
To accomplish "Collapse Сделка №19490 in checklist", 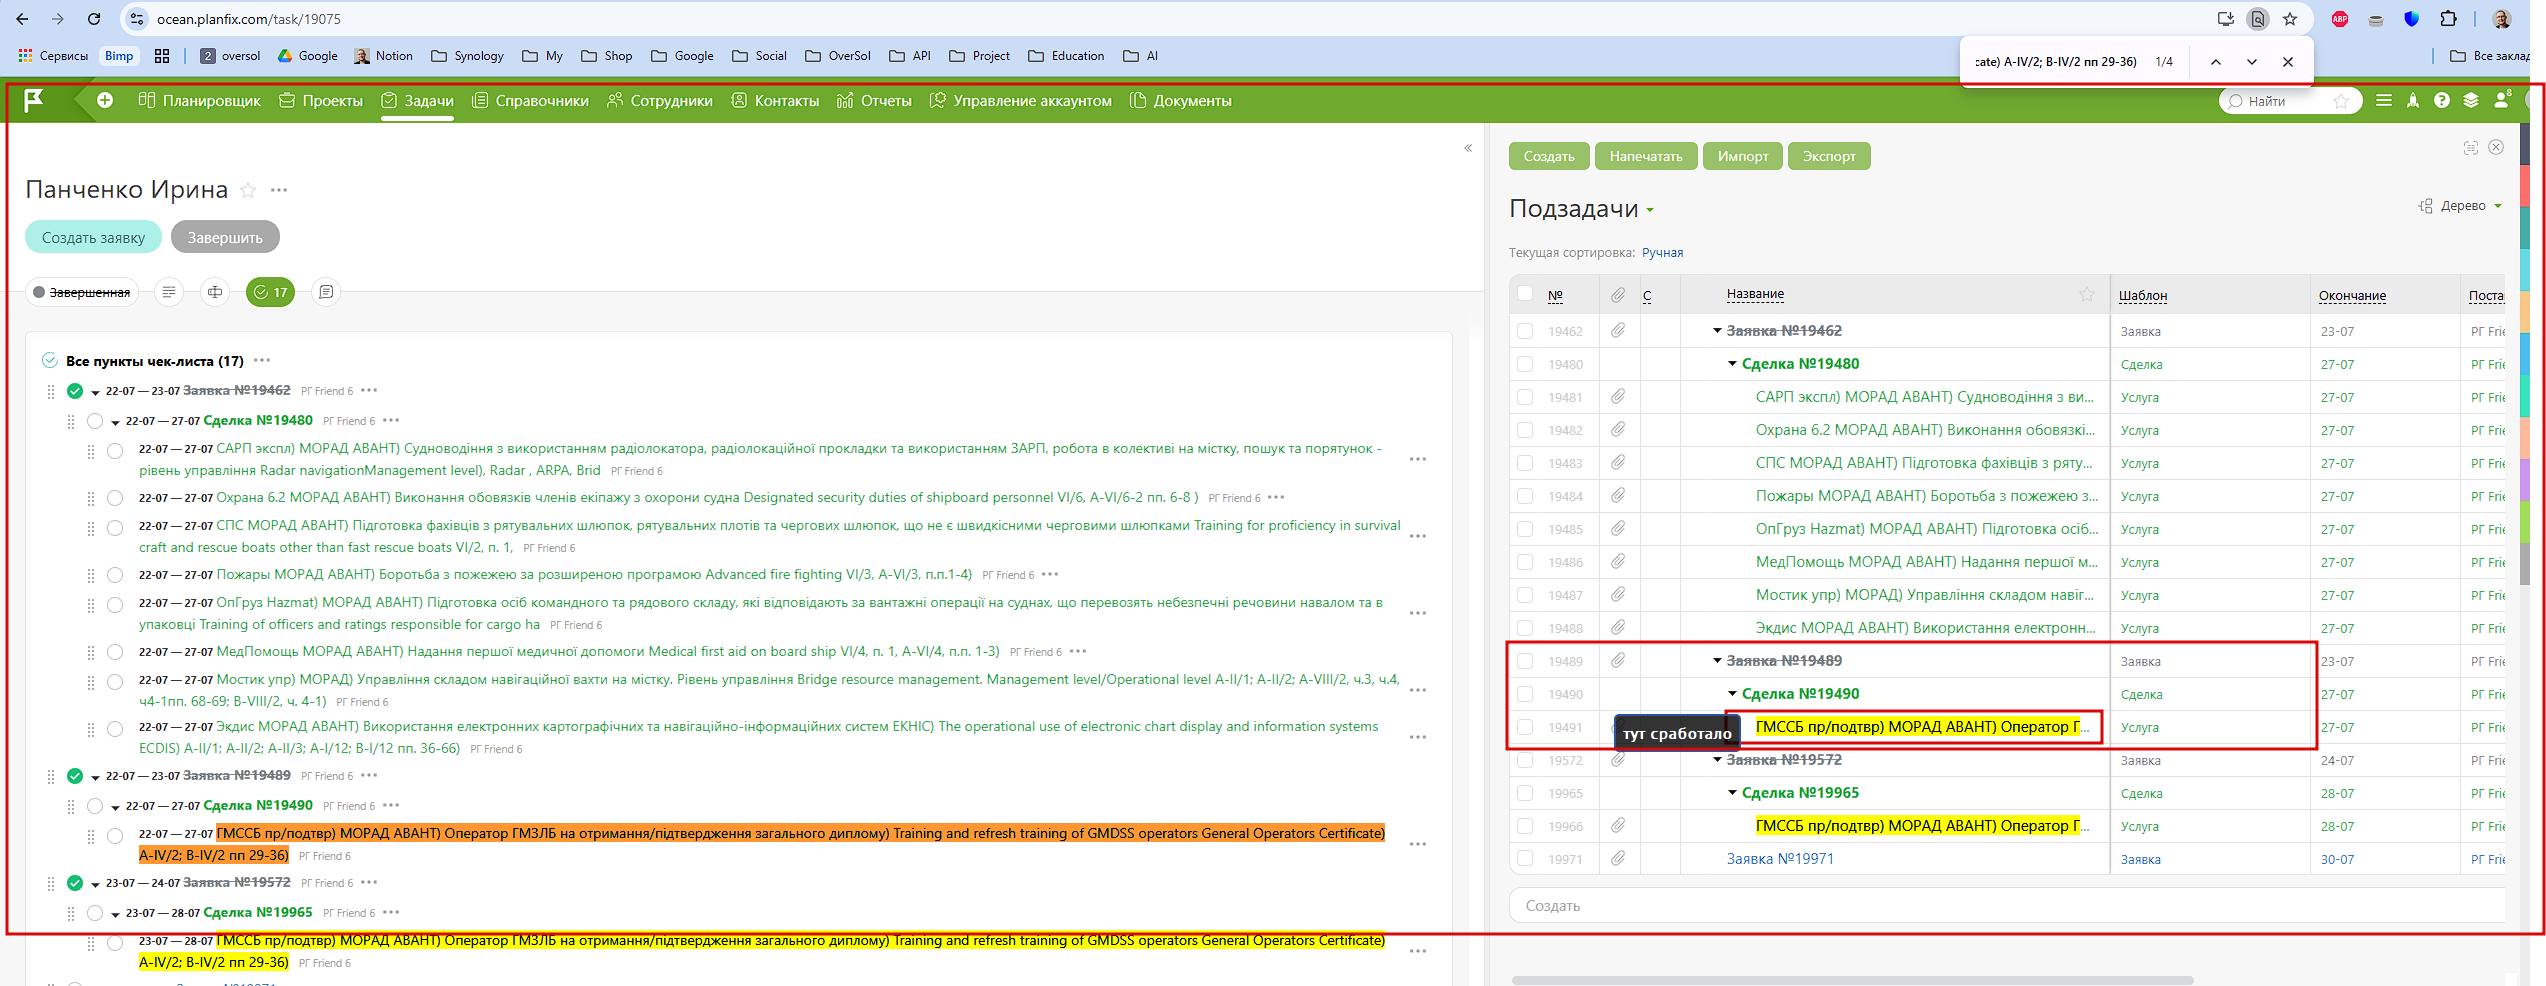I will coord(115,807).
